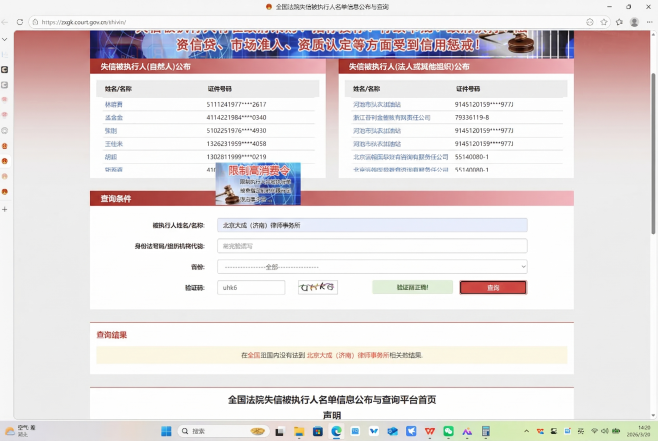Screen dimensions: 658x441
Task: Open the Wi-Fi network tray icon
Action: pos(594,431)
